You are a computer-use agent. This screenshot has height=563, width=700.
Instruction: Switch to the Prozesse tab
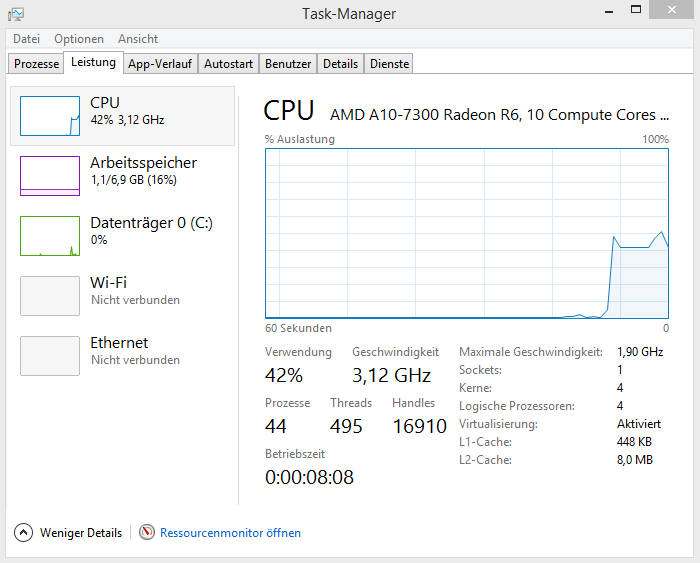tap(37, 64)
